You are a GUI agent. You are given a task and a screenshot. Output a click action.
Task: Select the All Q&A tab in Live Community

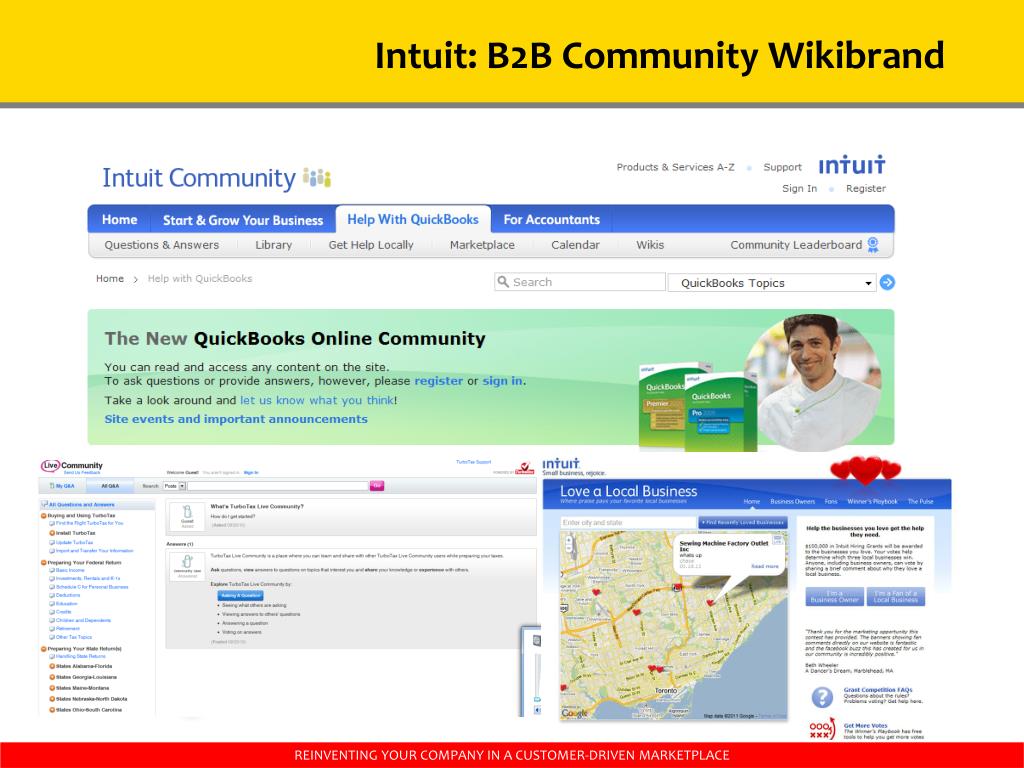[x=110, y=486]
